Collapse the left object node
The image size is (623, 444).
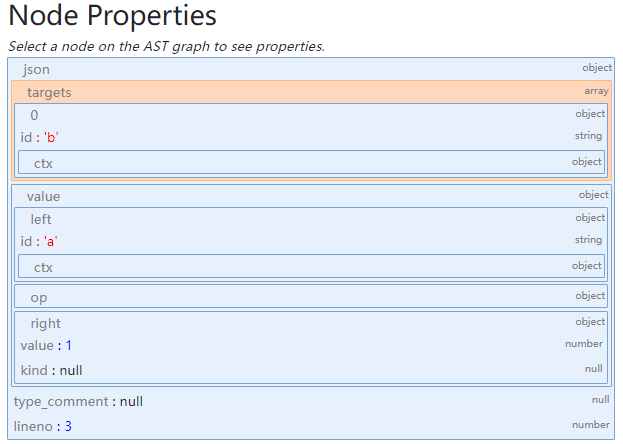41,219
